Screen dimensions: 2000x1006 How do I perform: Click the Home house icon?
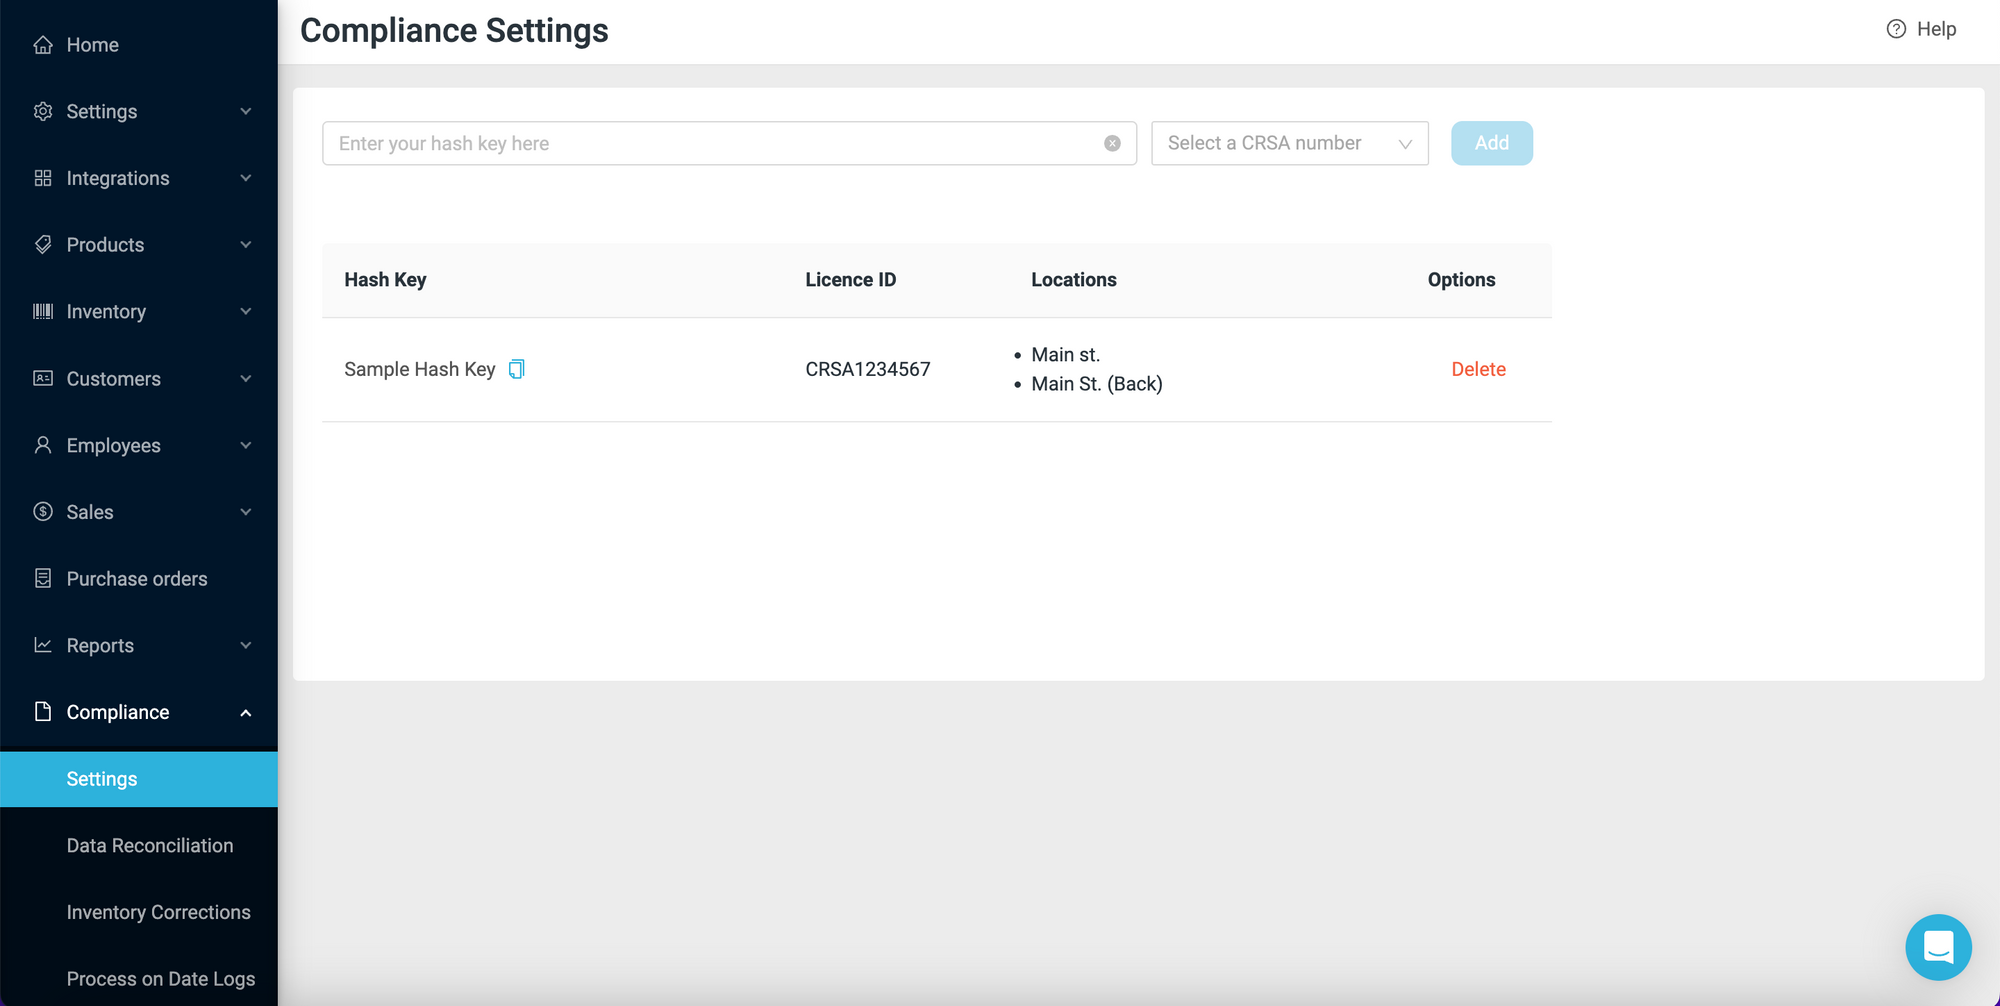43,45
